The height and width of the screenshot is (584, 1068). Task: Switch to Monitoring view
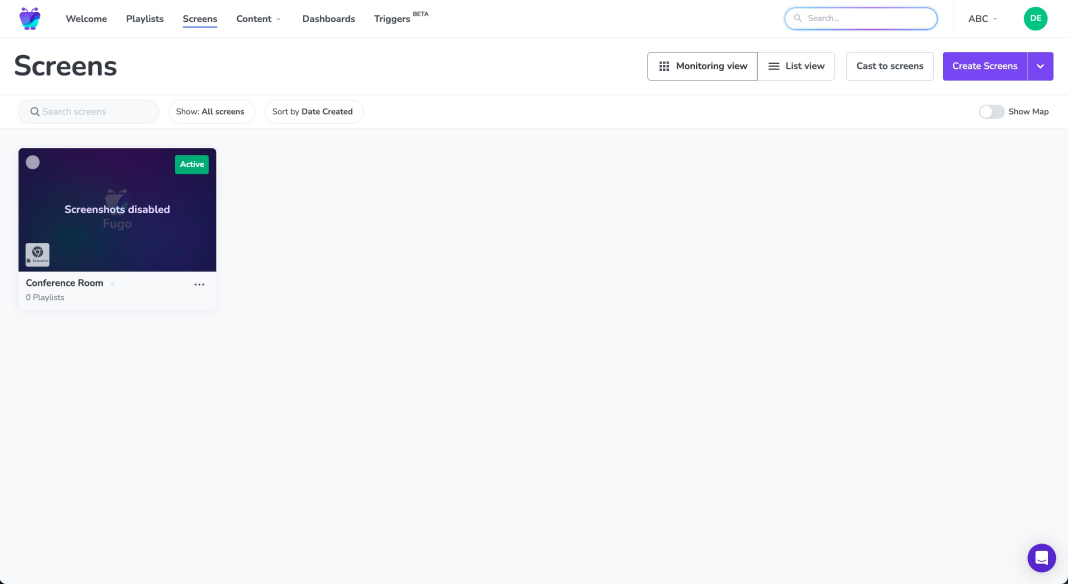tap(702, 66)
